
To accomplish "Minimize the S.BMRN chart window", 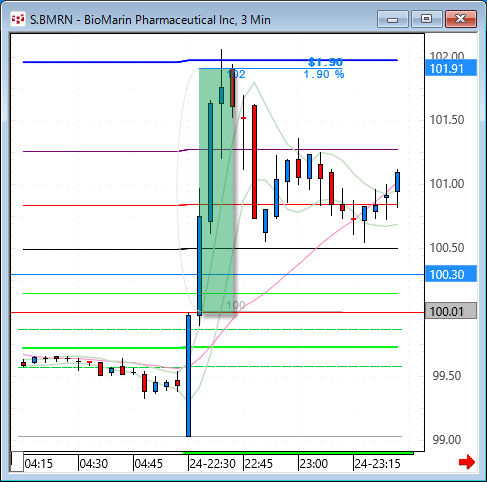I will point(393,19).
